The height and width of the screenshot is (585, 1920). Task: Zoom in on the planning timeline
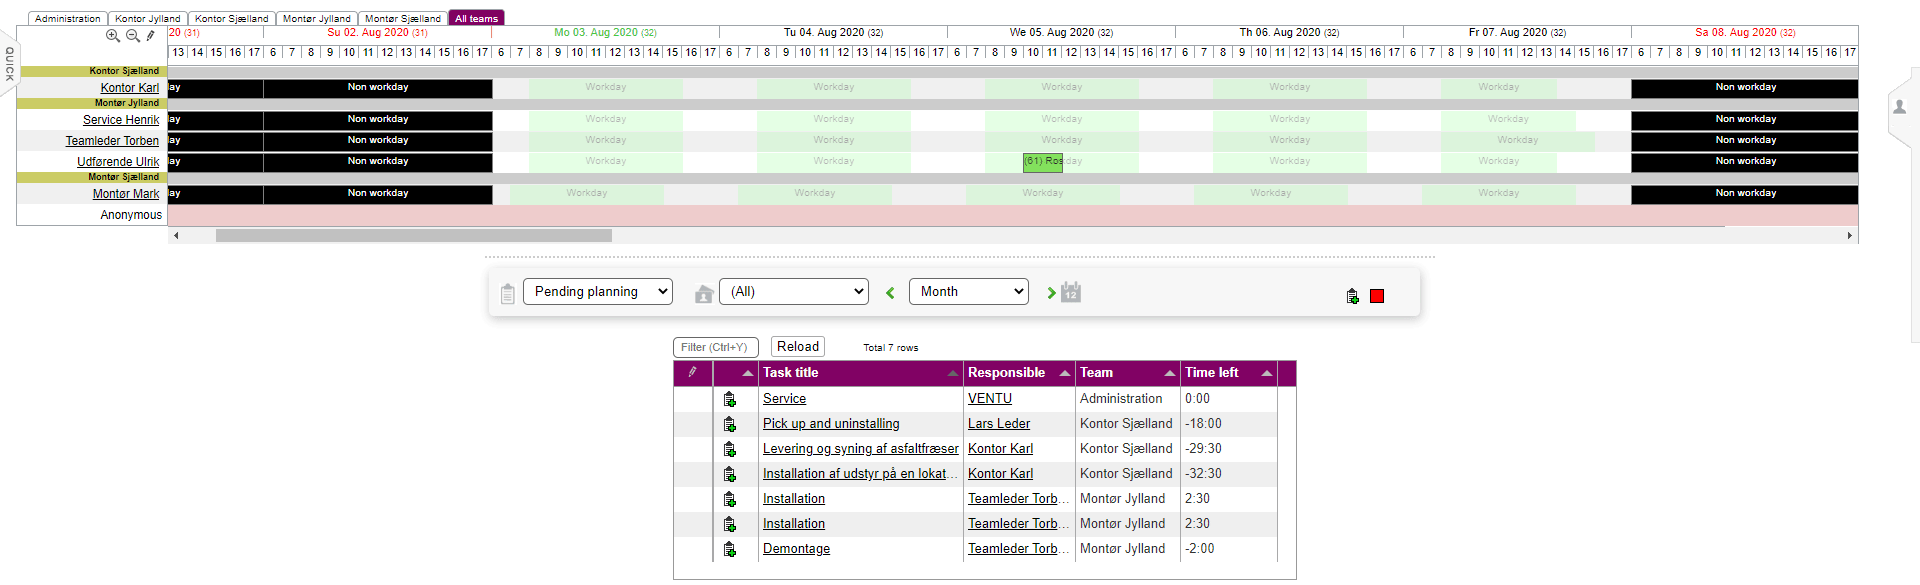tap(113, 36)
